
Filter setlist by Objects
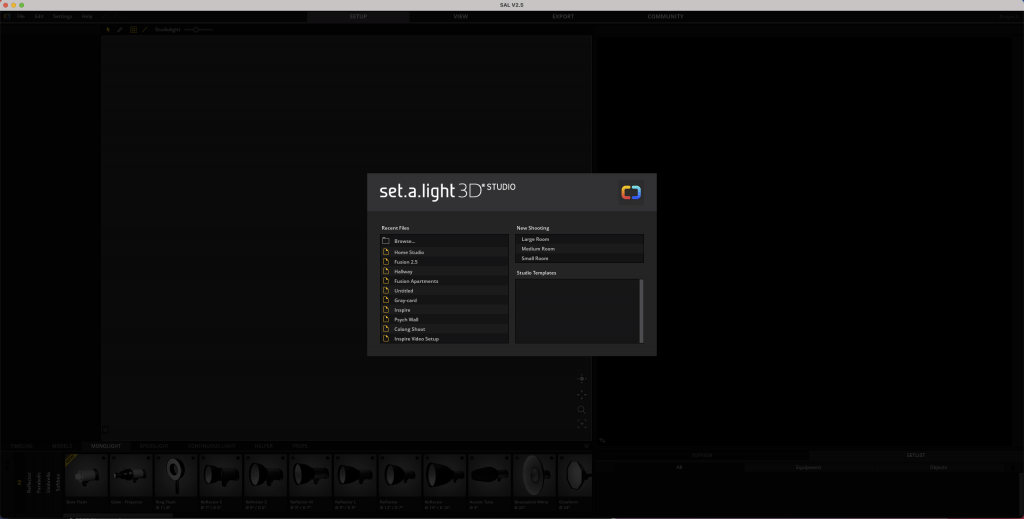pos(938,467)
